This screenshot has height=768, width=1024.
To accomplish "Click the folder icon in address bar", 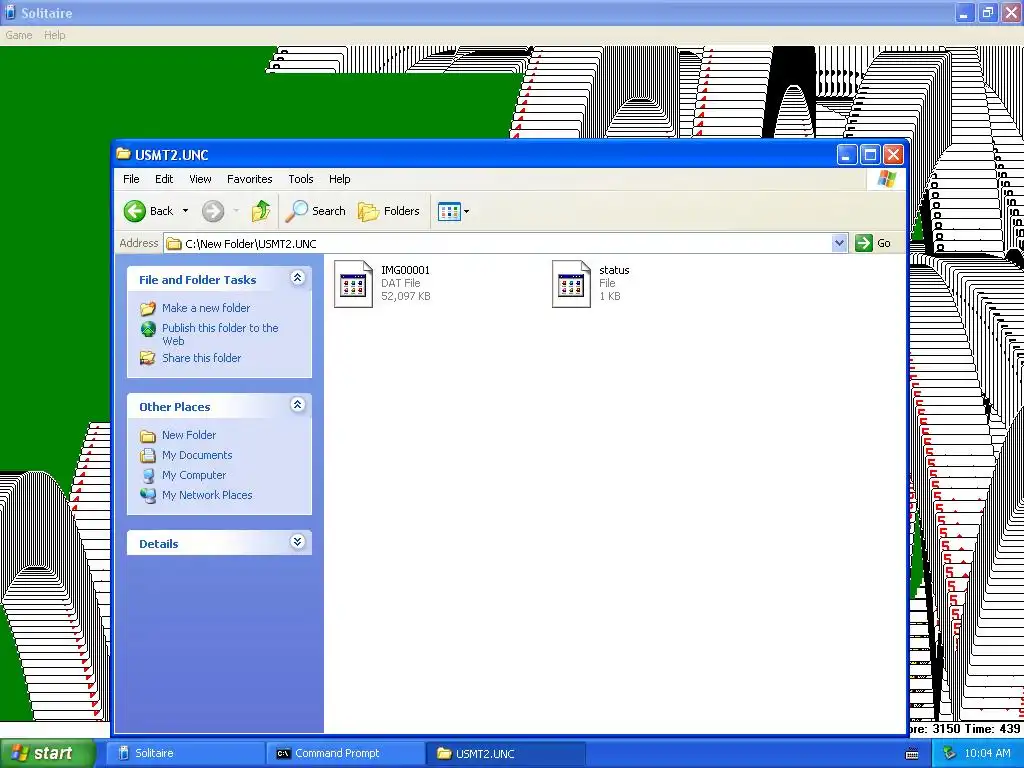I will [174, 244].
